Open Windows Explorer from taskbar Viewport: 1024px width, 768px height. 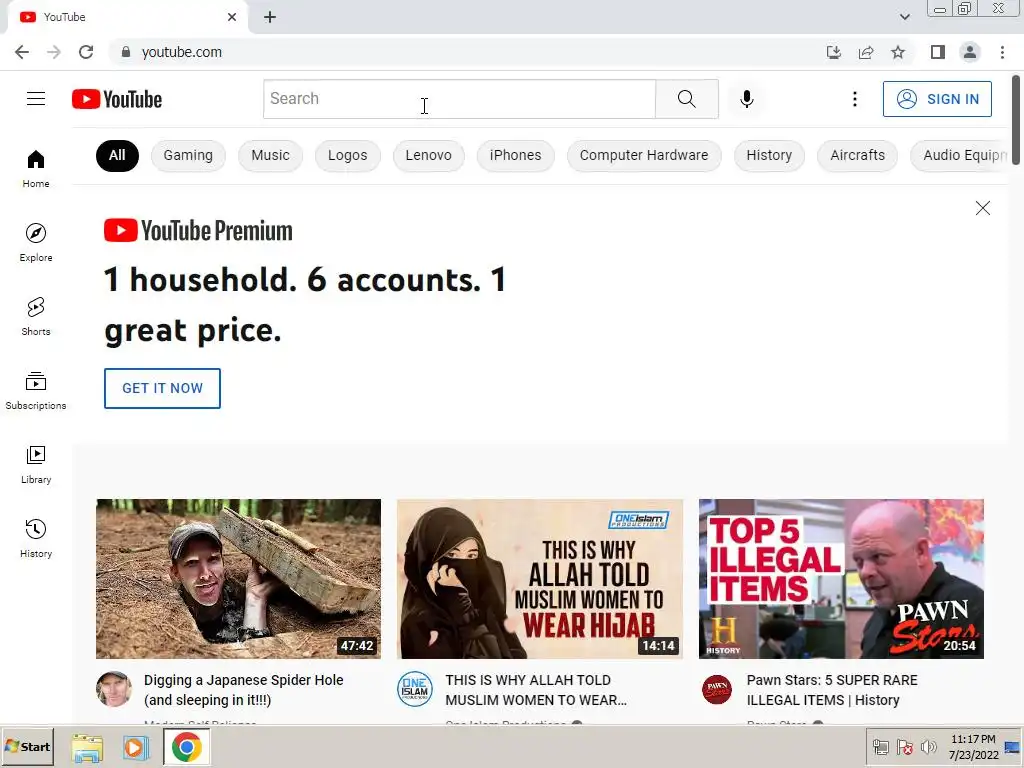(87, 747)
